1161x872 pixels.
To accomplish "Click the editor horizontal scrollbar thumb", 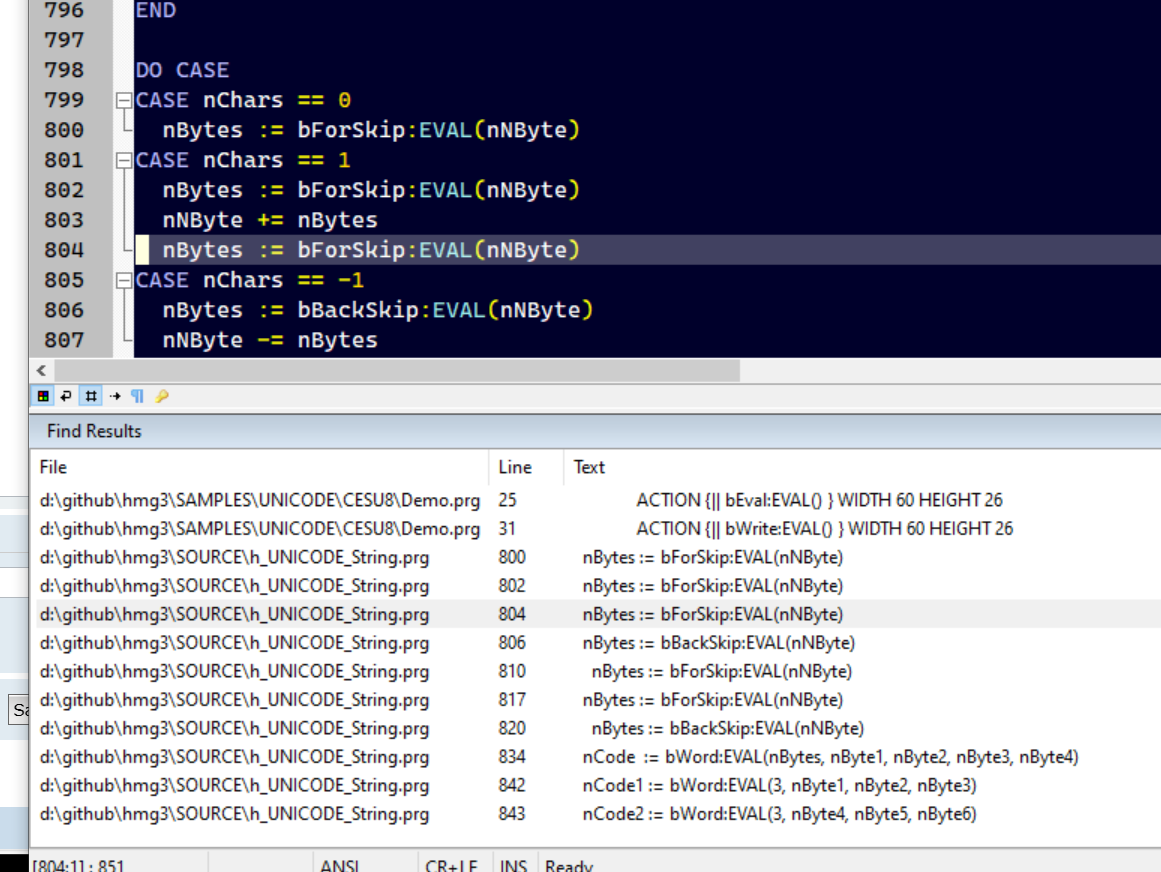I will [x=397, y=370].
